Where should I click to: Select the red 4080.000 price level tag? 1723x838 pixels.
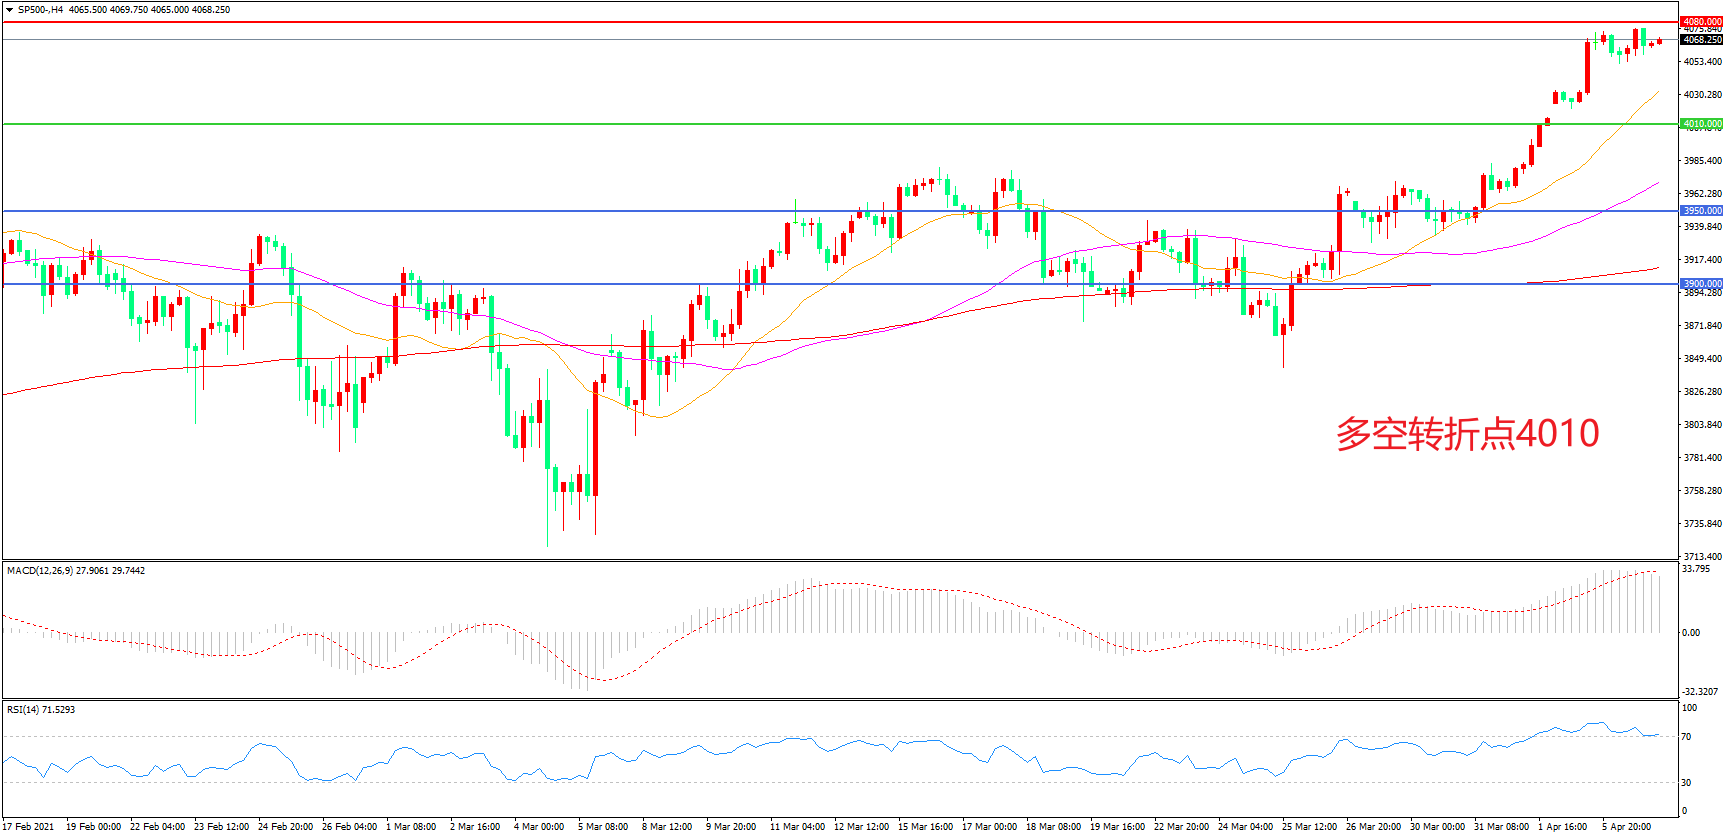click(1701, 21)
